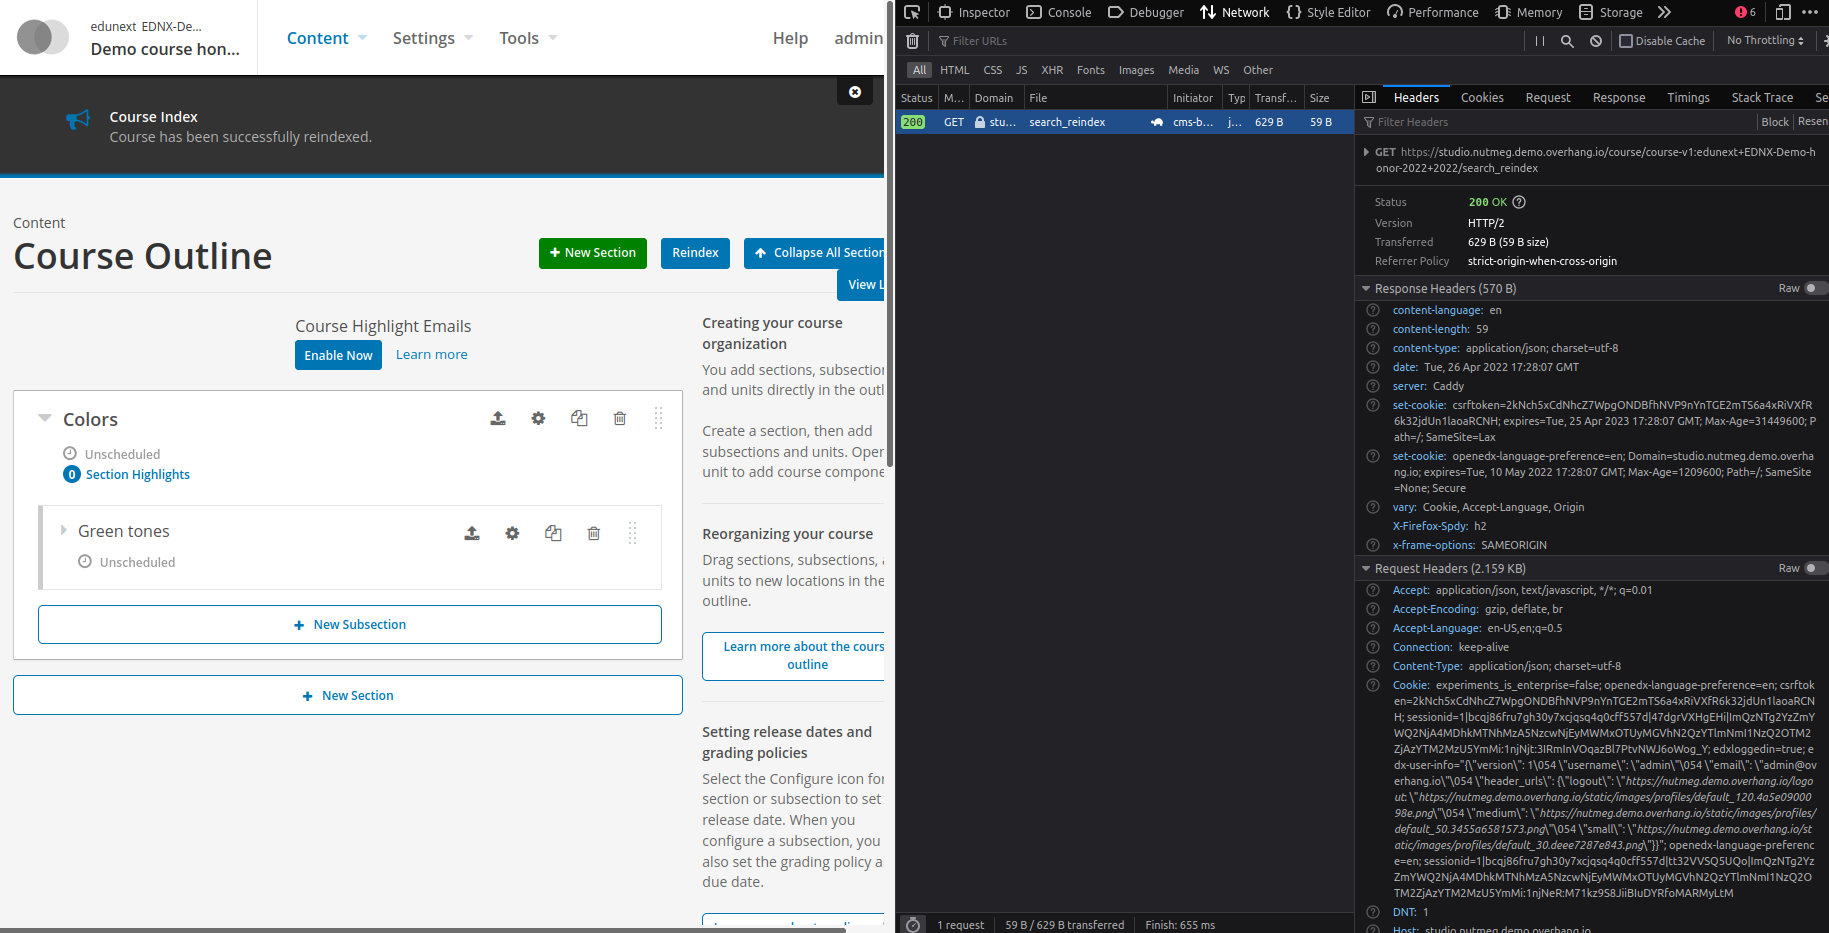Toggle Raw view for Request Headers
The height and width of the screenshot is (933, 1829).
coord(1815,568)
